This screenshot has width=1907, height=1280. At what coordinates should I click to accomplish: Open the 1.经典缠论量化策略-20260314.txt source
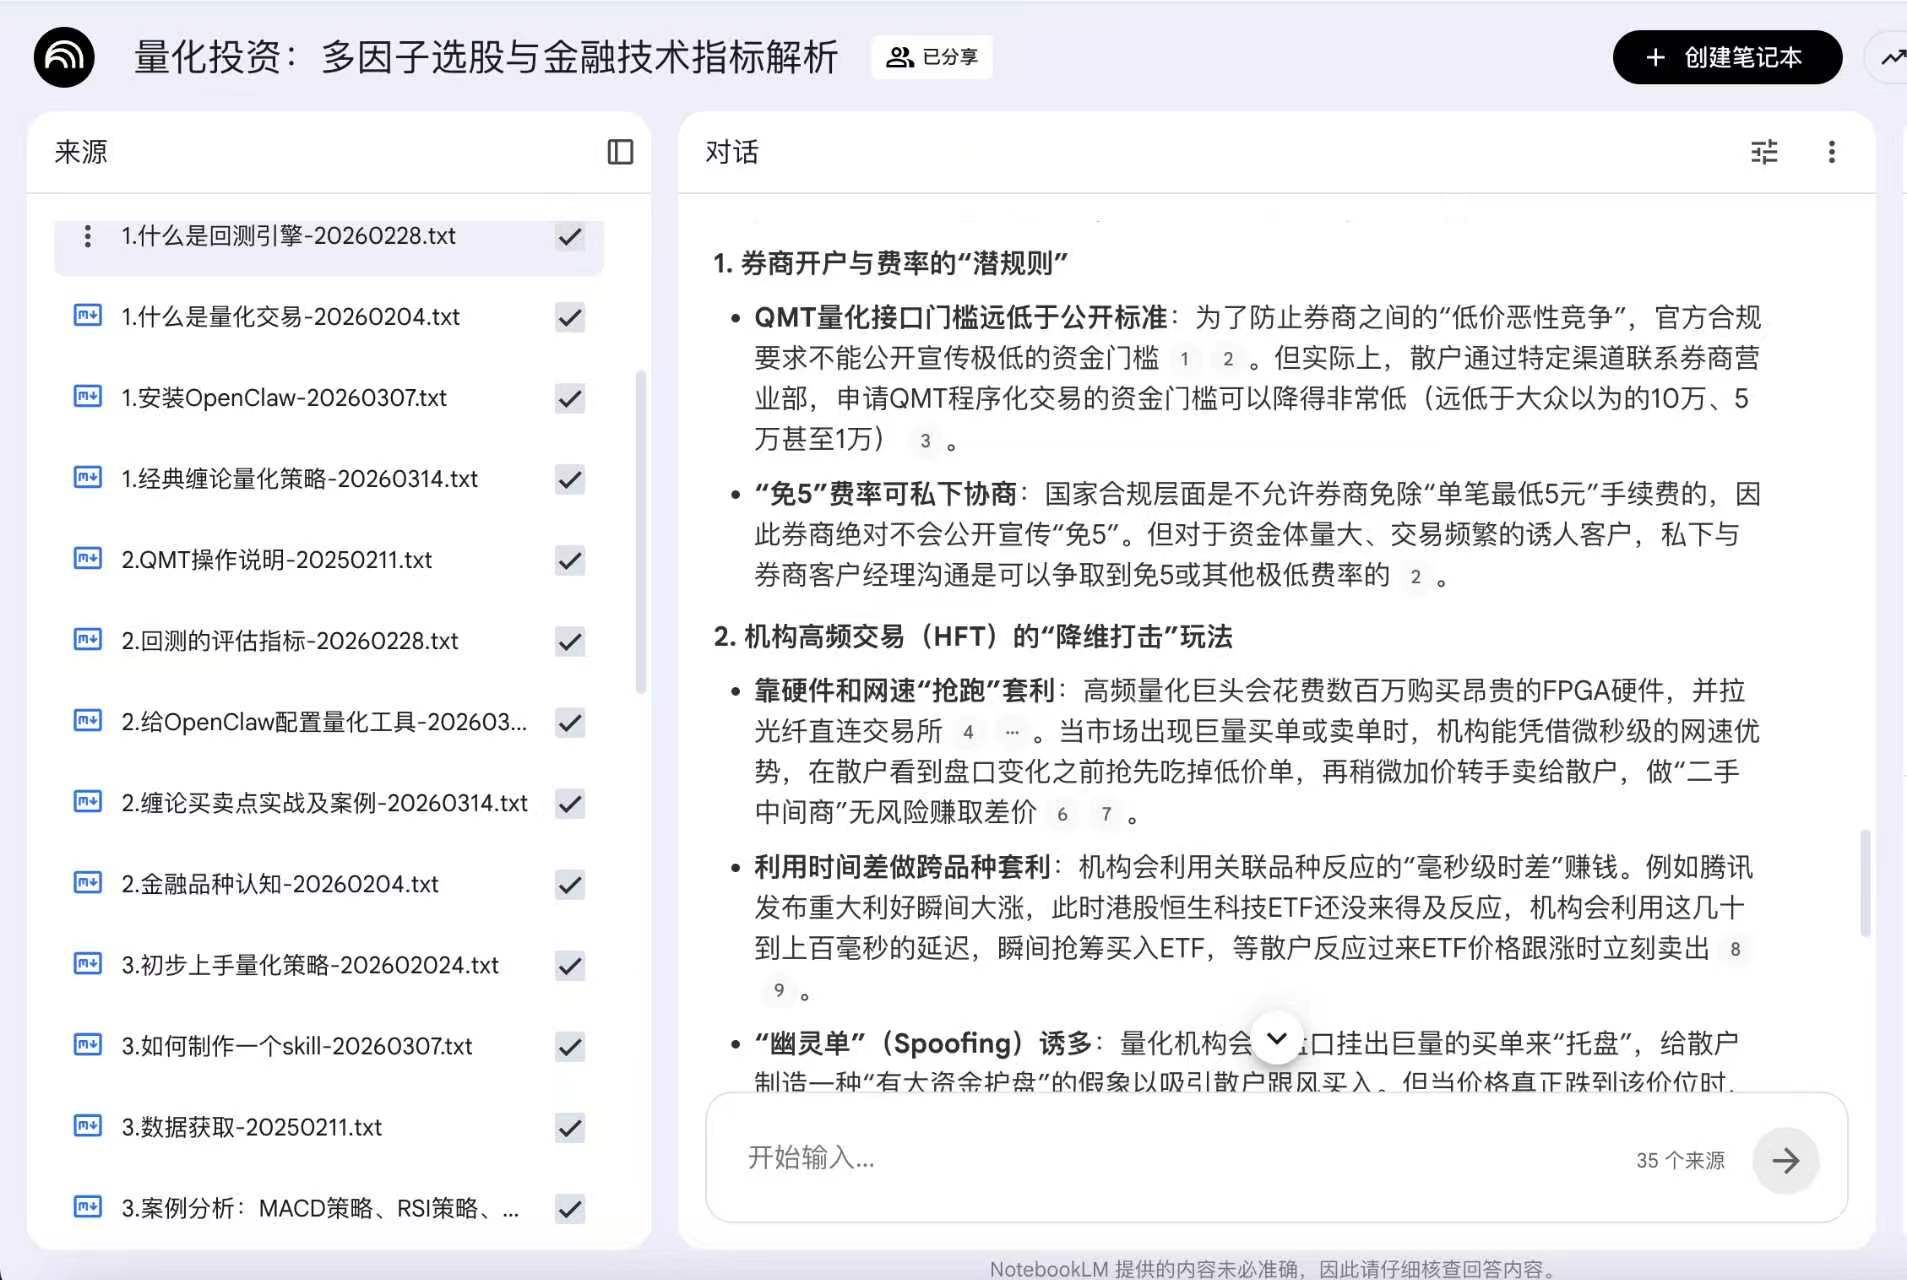[x=299, y=479]
